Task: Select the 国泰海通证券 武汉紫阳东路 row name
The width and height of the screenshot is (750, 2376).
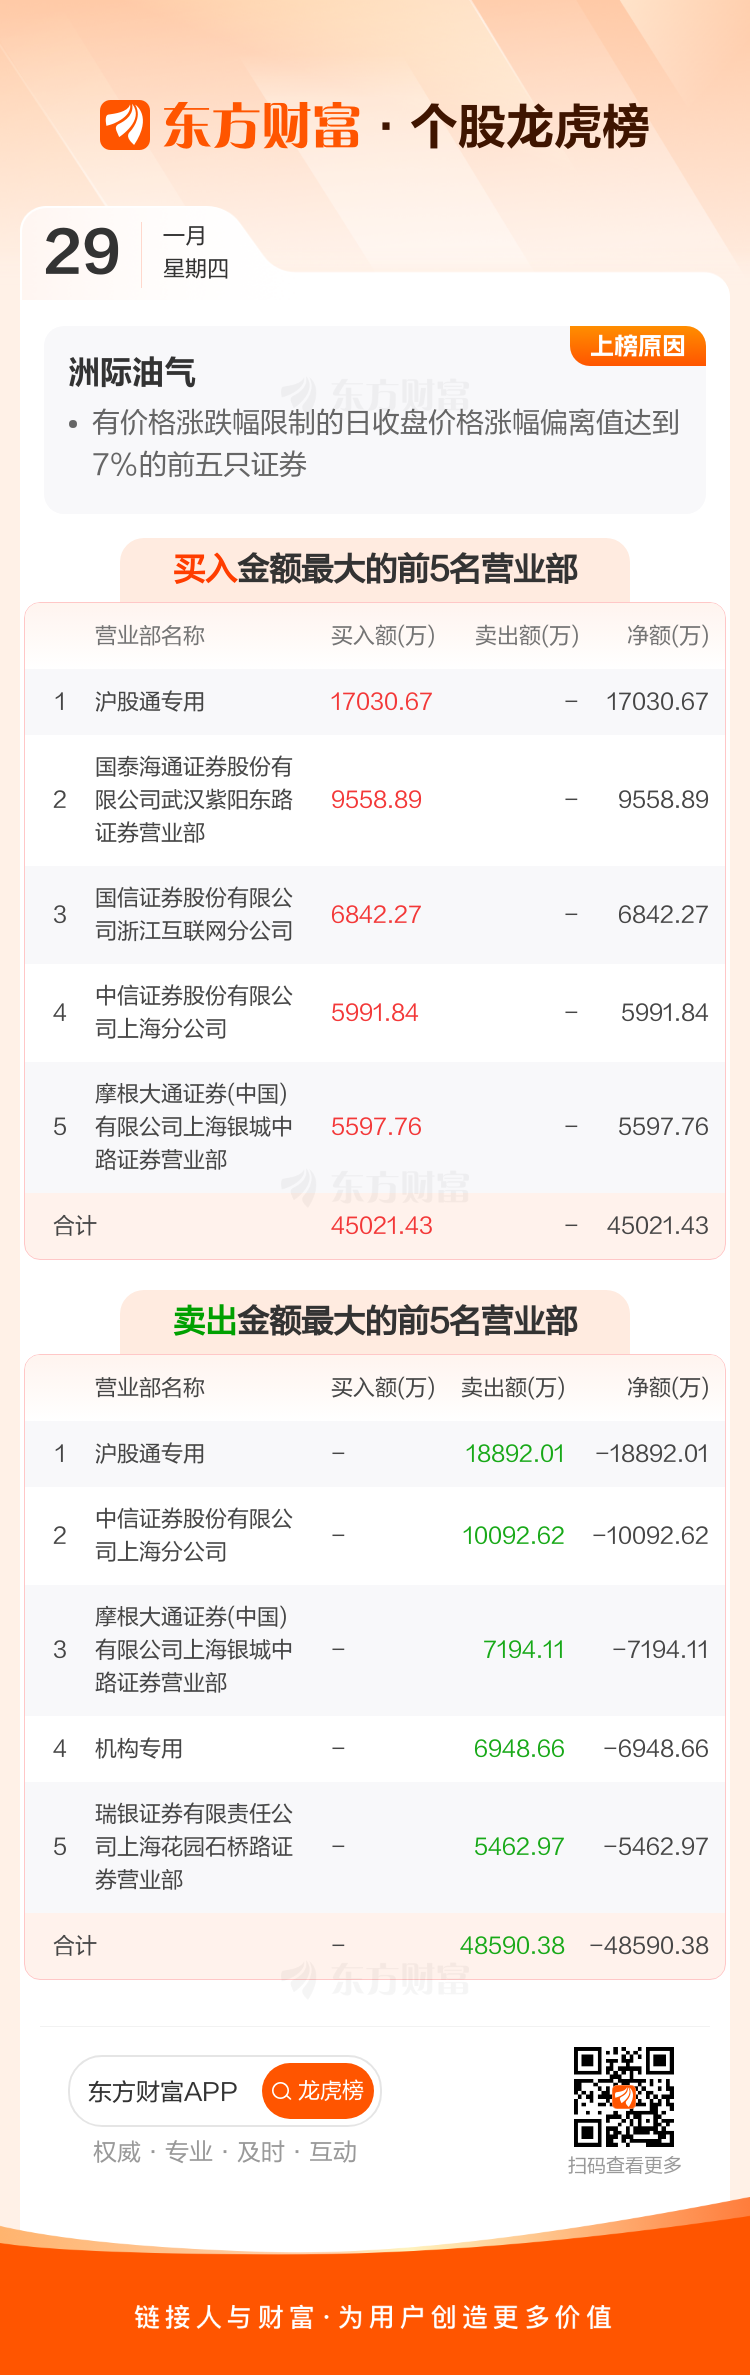Action: (x=194, y=800)
